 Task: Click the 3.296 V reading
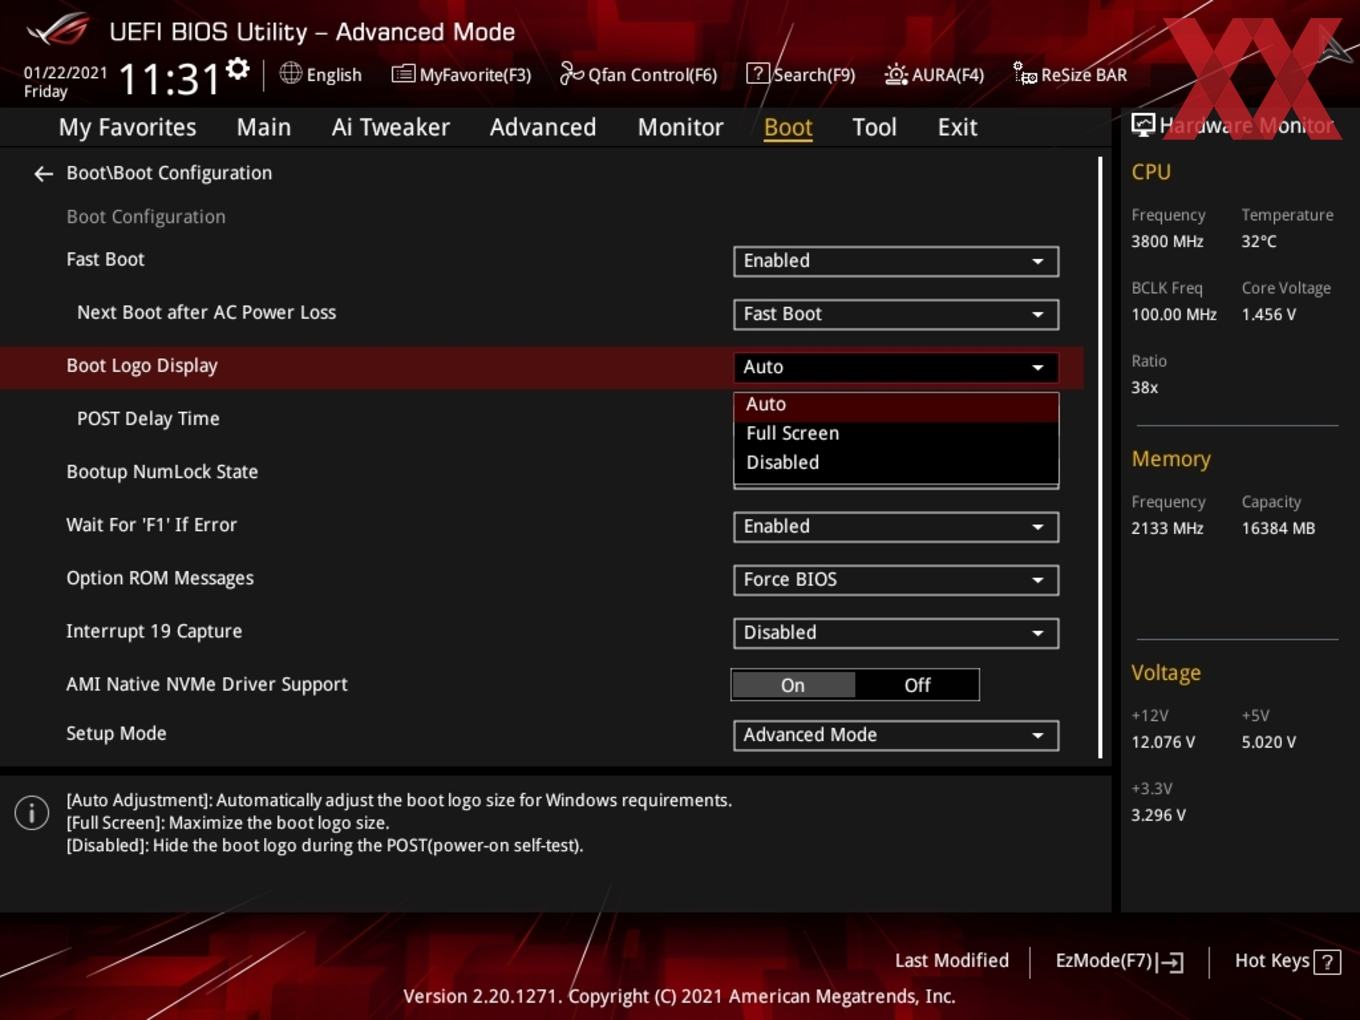click(1158, 815)
